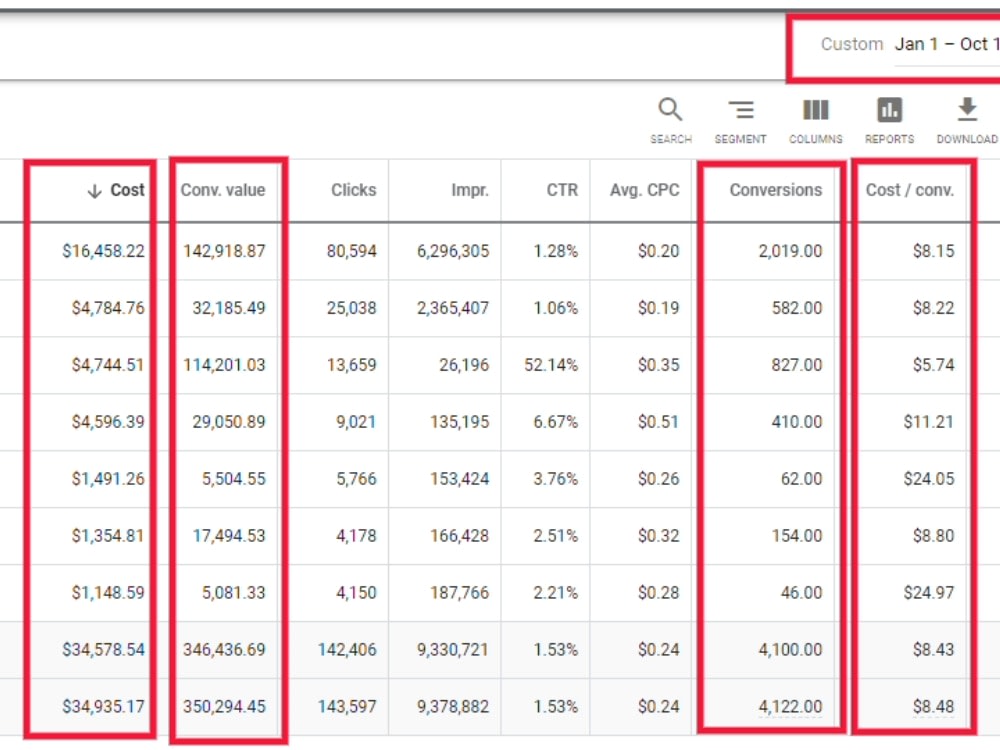Click conv. value 29,050.89

pyautogui.click(x=229, y=422)
